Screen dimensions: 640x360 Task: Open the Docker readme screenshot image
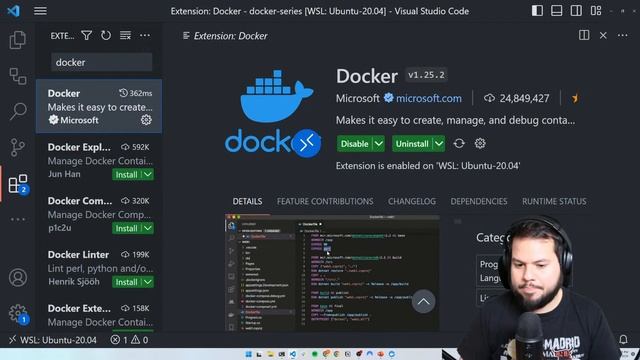click(332, 272)
